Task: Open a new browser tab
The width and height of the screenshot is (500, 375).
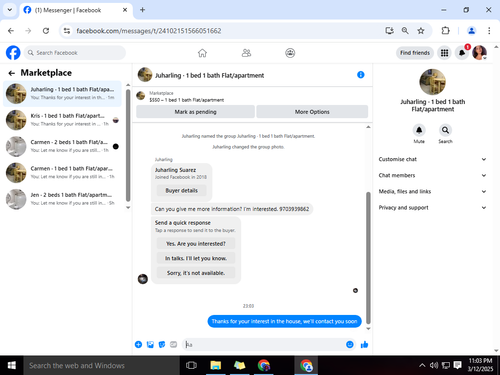Action: (x=142, y=10)
